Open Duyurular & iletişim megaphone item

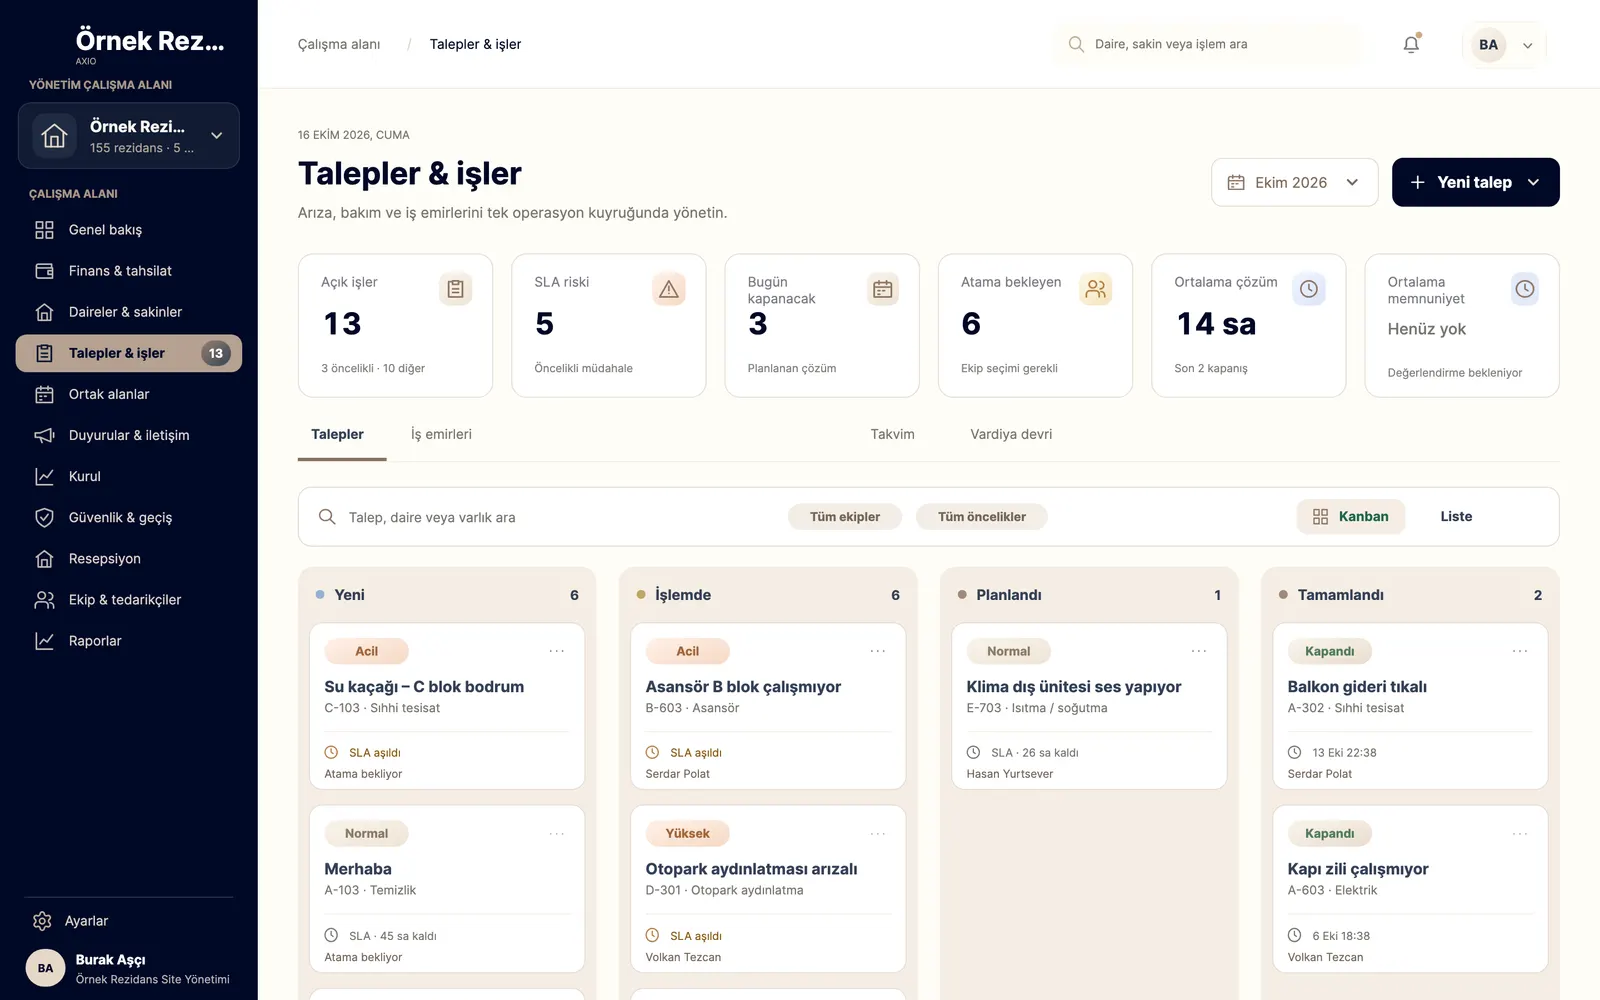point(129,435)
